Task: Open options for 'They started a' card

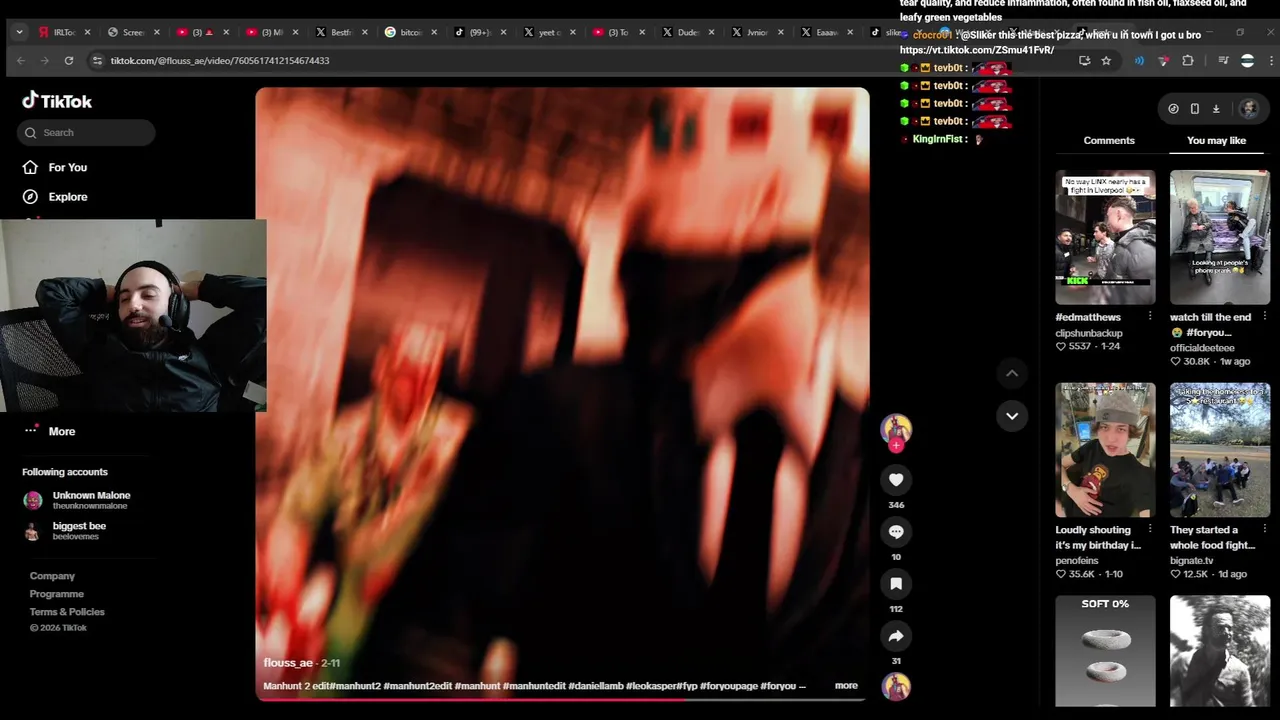Action: click(1265, 530)
